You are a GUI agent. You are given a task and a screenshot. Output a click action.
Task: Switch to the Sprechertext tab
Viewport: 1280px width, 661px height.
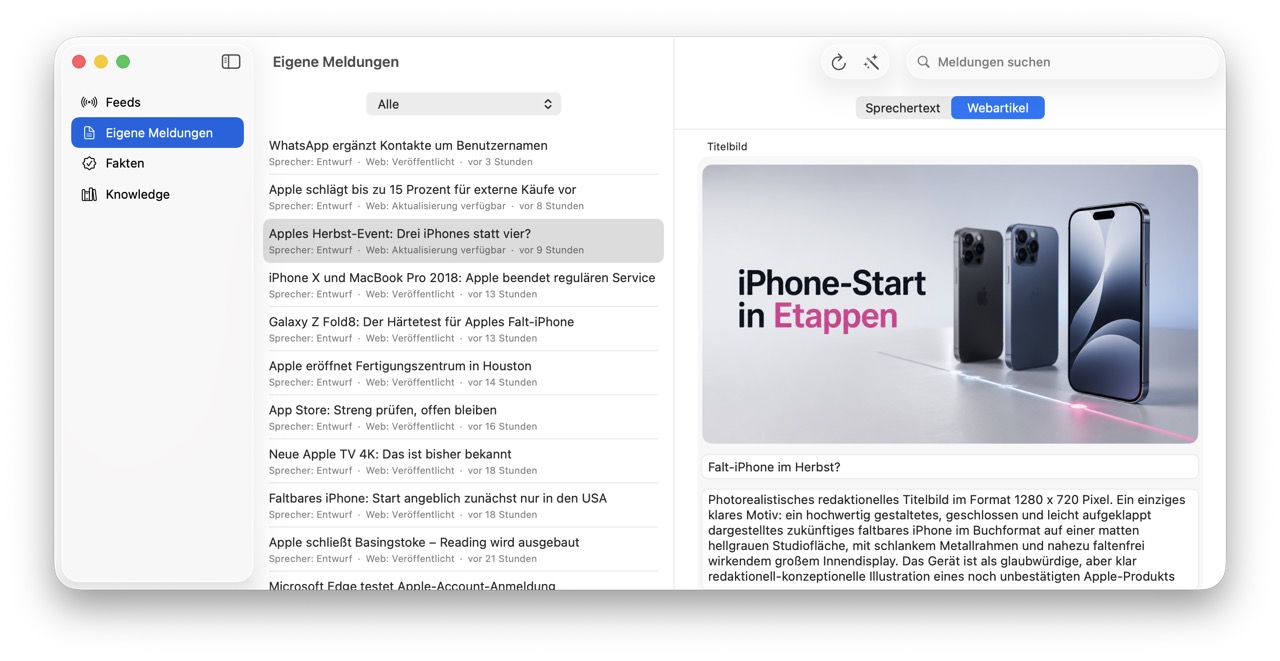click(903, 108)
